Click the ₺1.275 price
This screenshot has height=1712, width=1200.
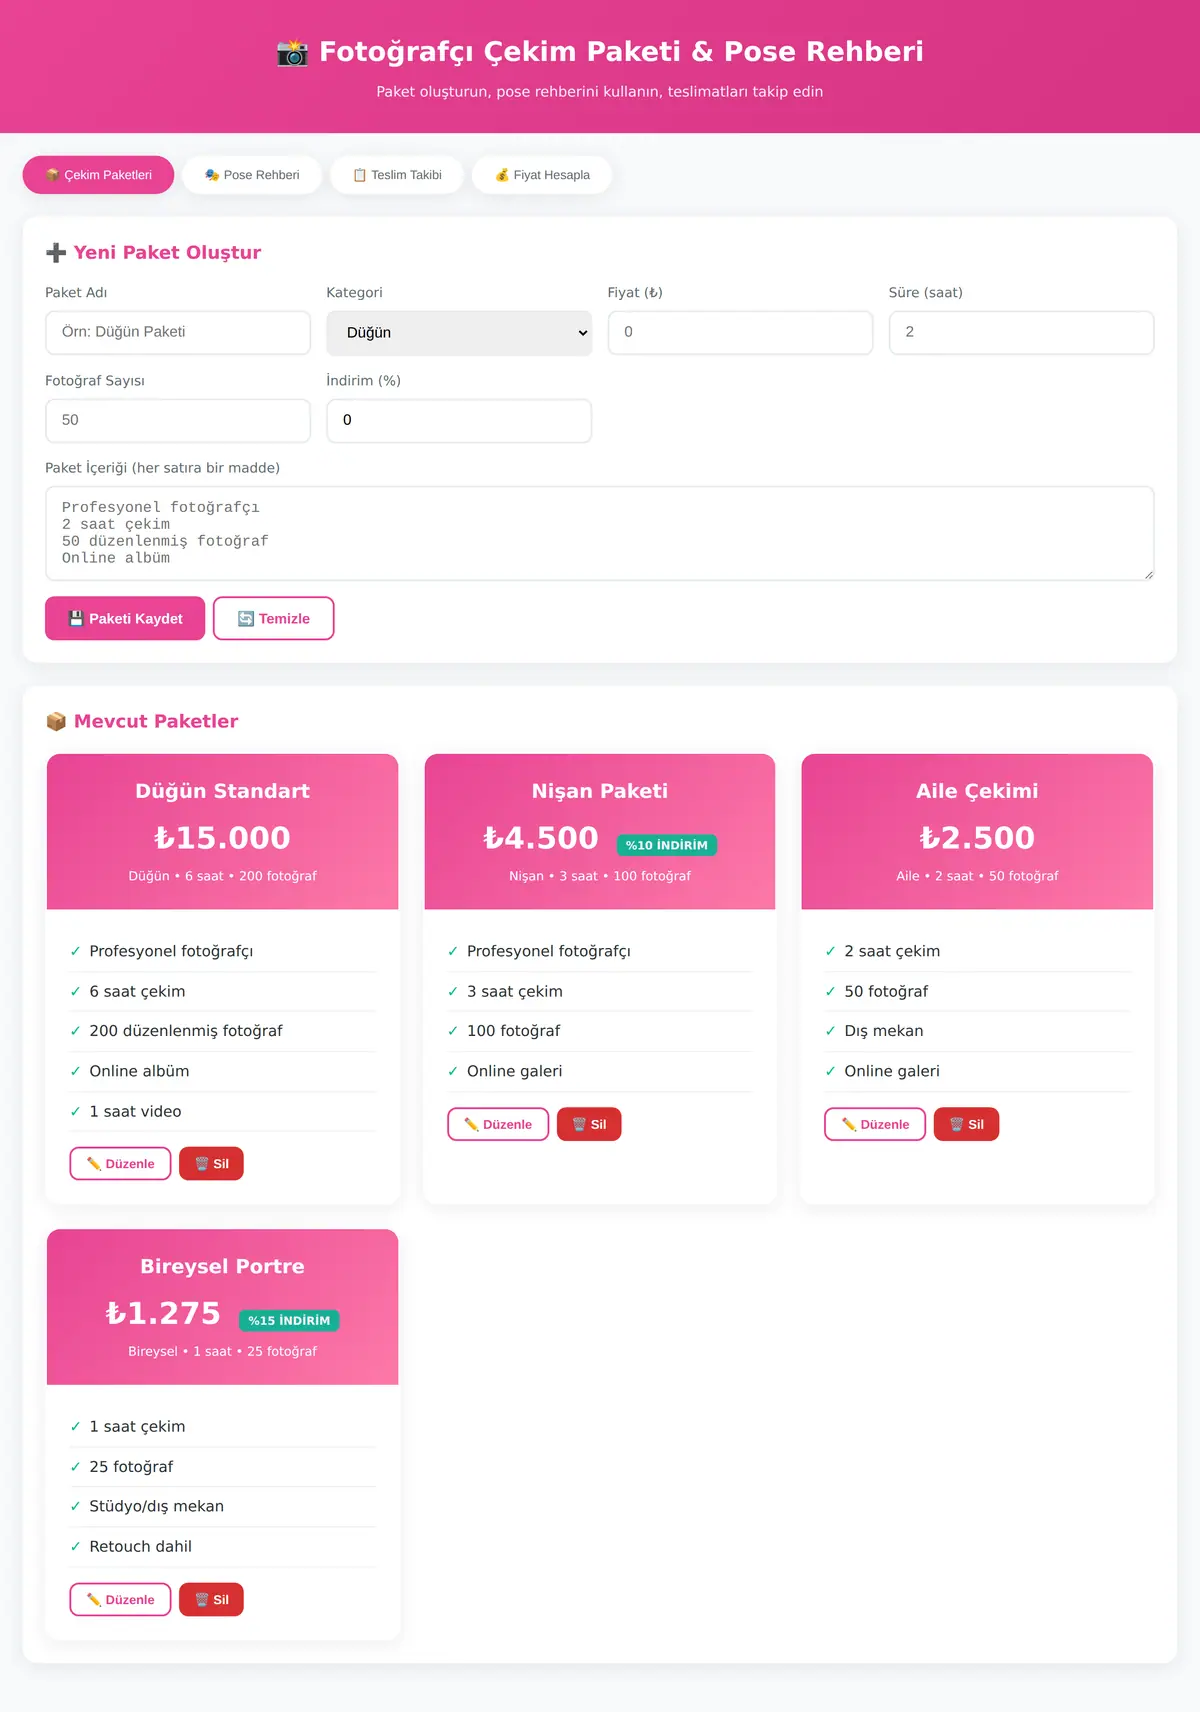163,1313
